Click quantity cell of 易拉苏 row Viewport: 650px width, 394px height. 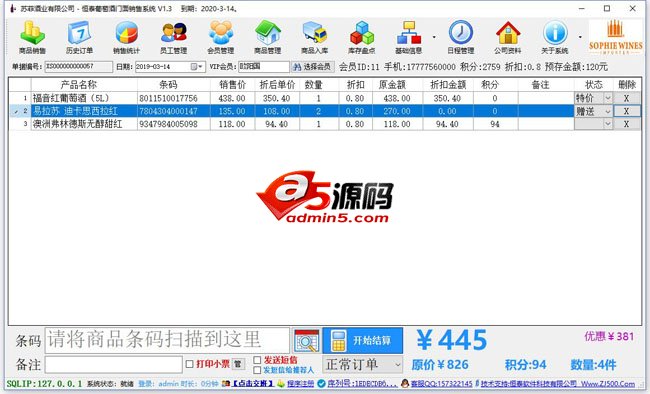(x=319, y=111)
